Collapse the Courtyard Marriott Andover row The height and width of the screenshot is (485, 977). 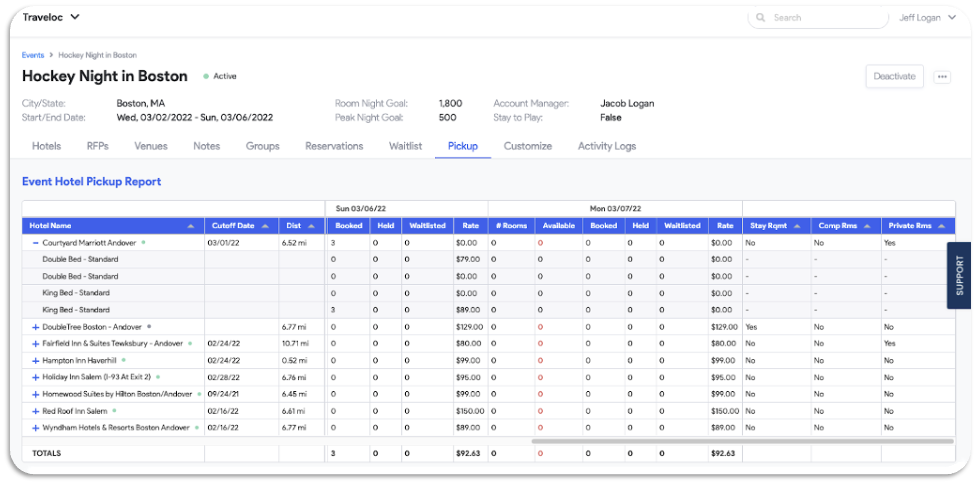point(36,243)
